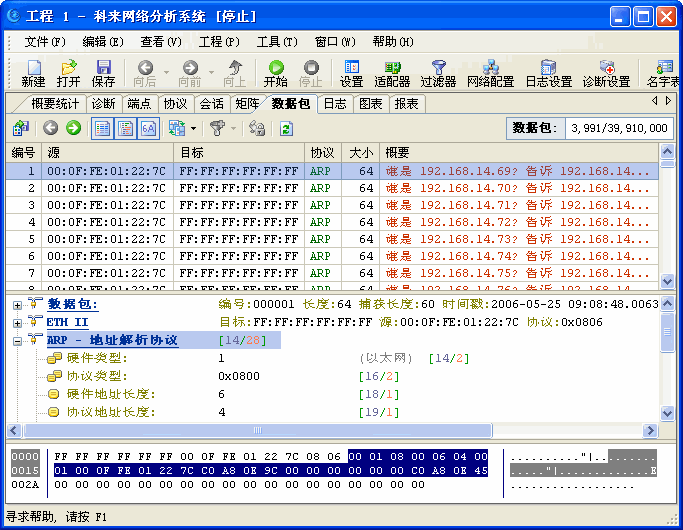Click the 向上 (Up) toolbar icon
This screenshot has height=530, width=683.
(235, 73)
